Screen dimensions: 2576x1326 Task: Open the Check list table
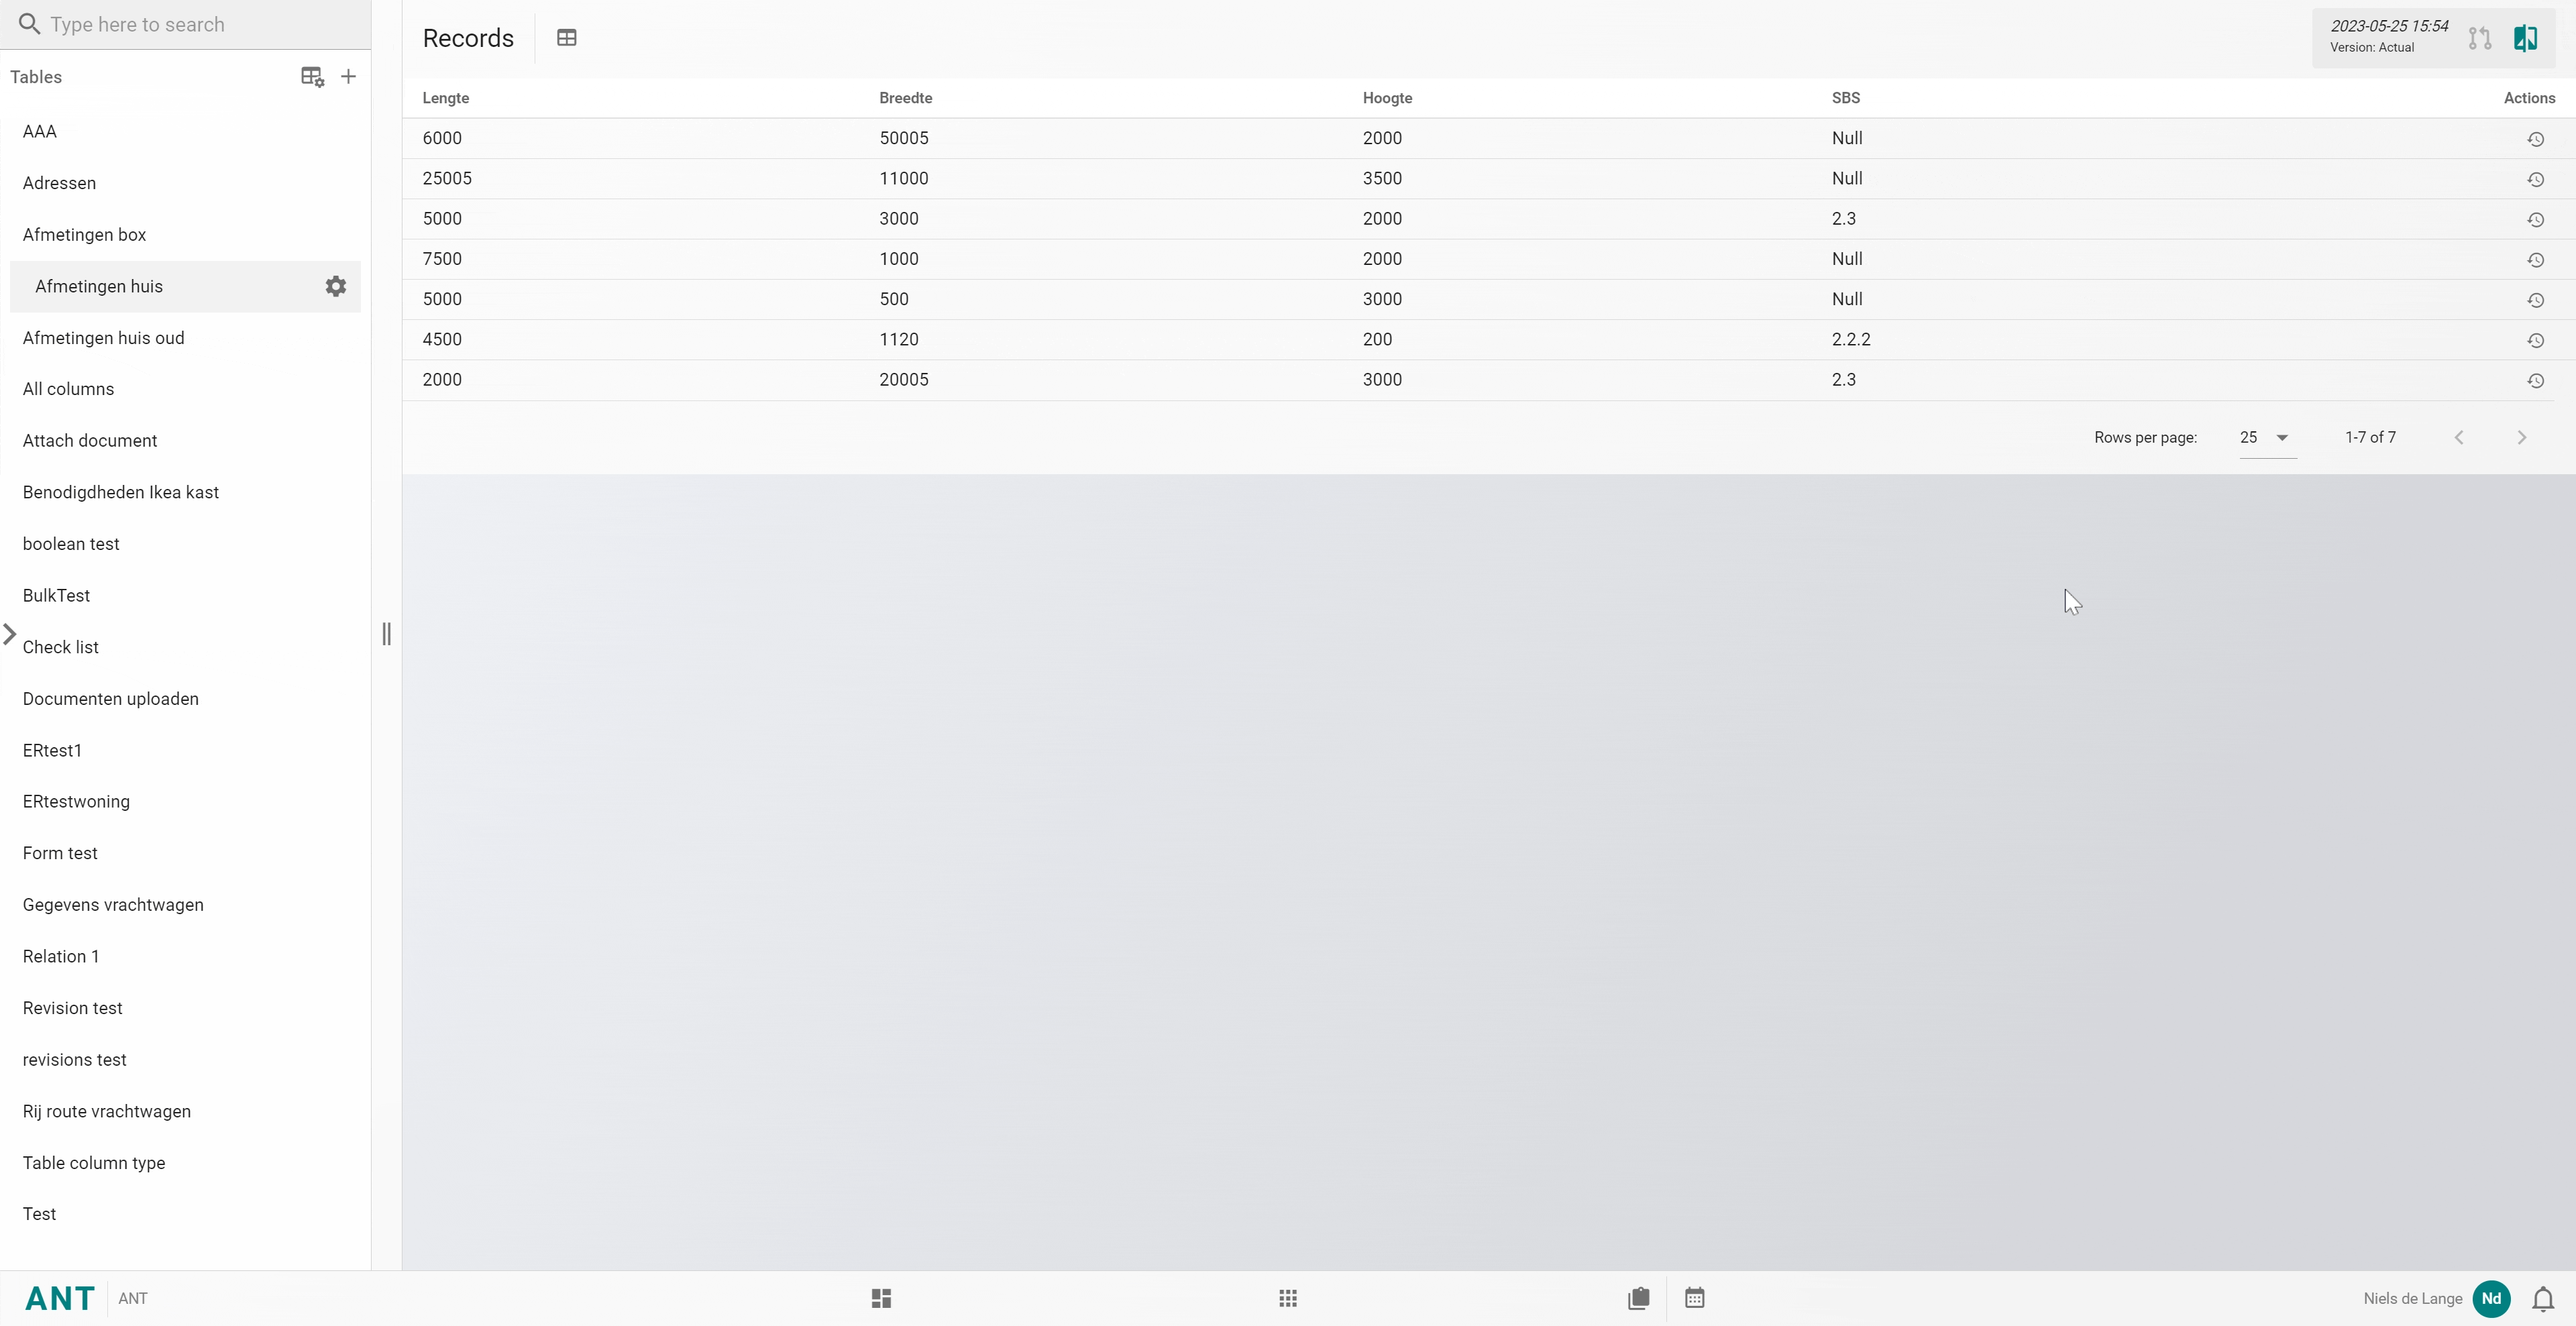[x=185, y=647]
